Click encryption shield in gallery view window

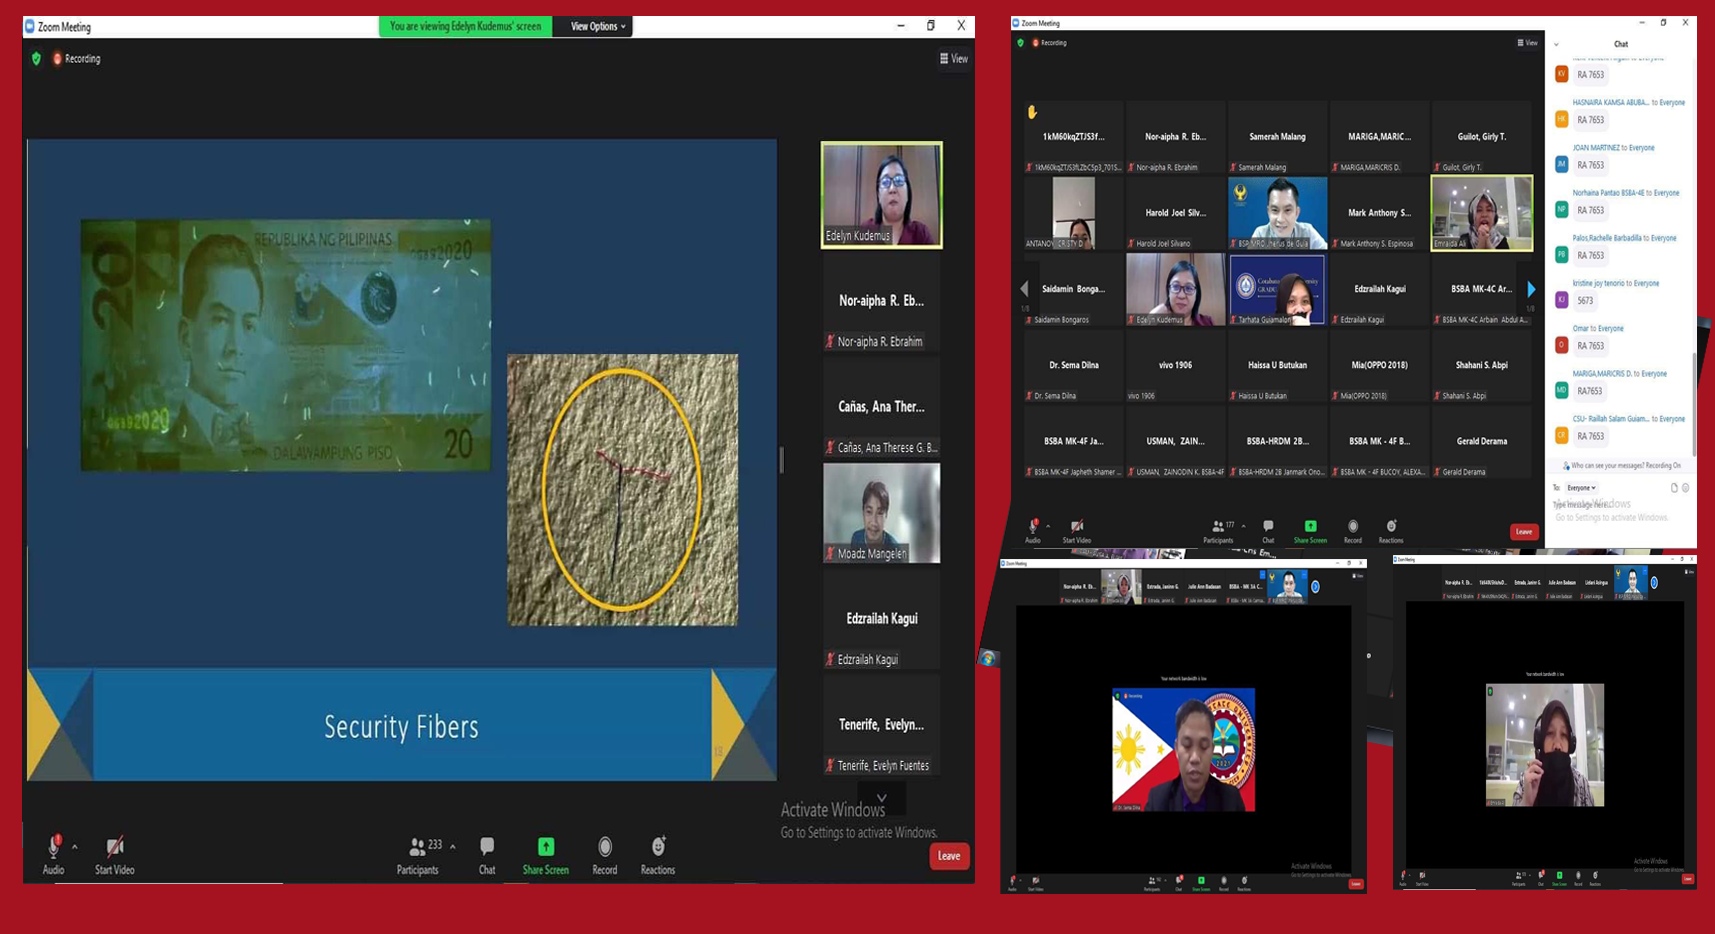pyautogui.click(x=1021, y=43)
